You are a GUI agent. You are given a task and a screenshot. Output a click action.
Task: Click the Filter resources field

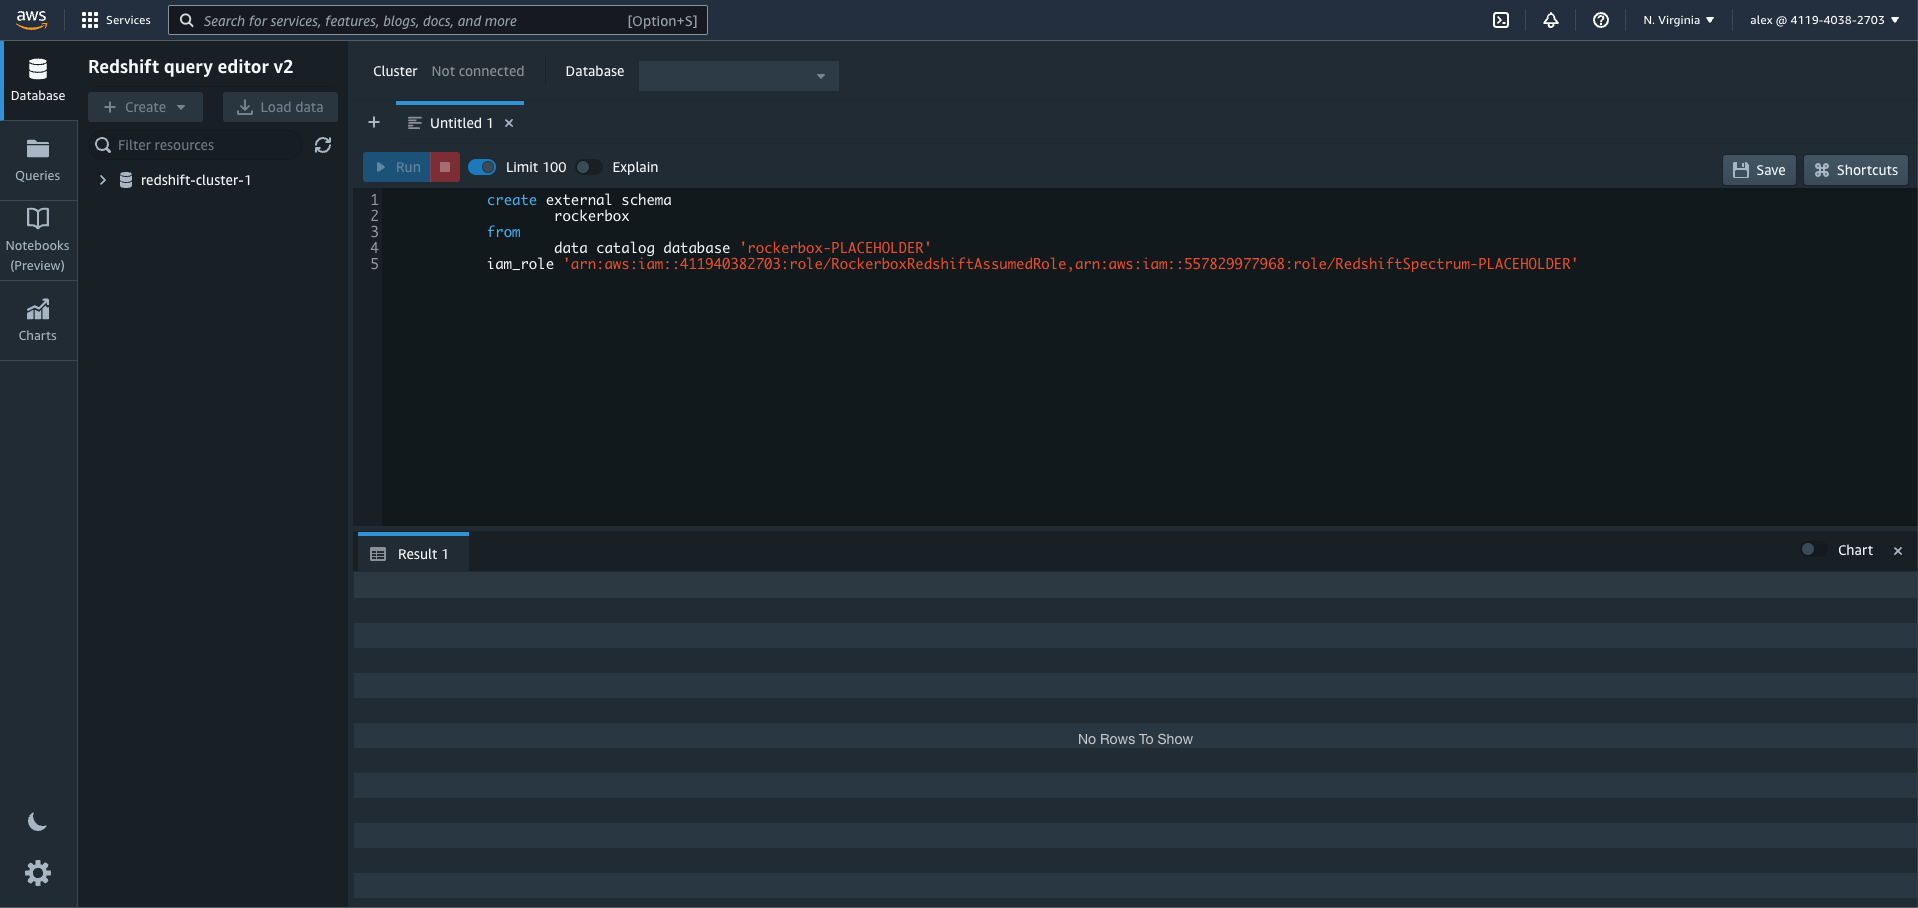tap(196, 145)
